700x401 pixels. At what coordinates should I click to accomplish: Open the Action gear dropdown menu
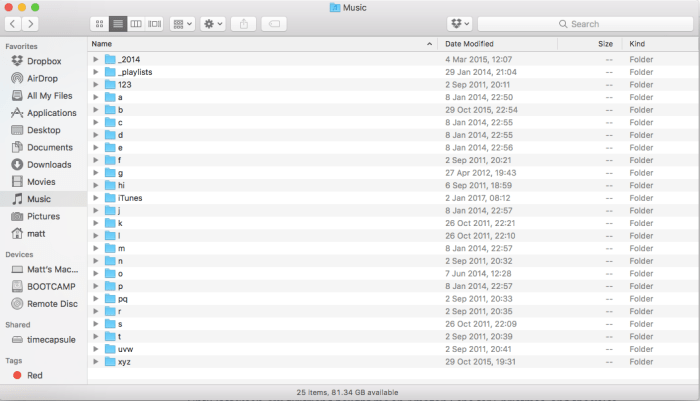(x=213, y=23)
